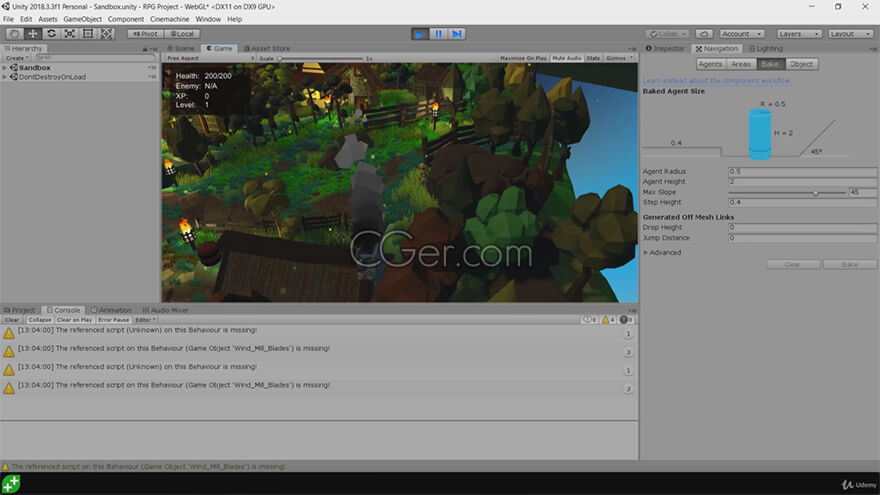Viewport: 880px width, 495px height.
Task: Toggle error messages filter in Console
Action: (627, 320)
